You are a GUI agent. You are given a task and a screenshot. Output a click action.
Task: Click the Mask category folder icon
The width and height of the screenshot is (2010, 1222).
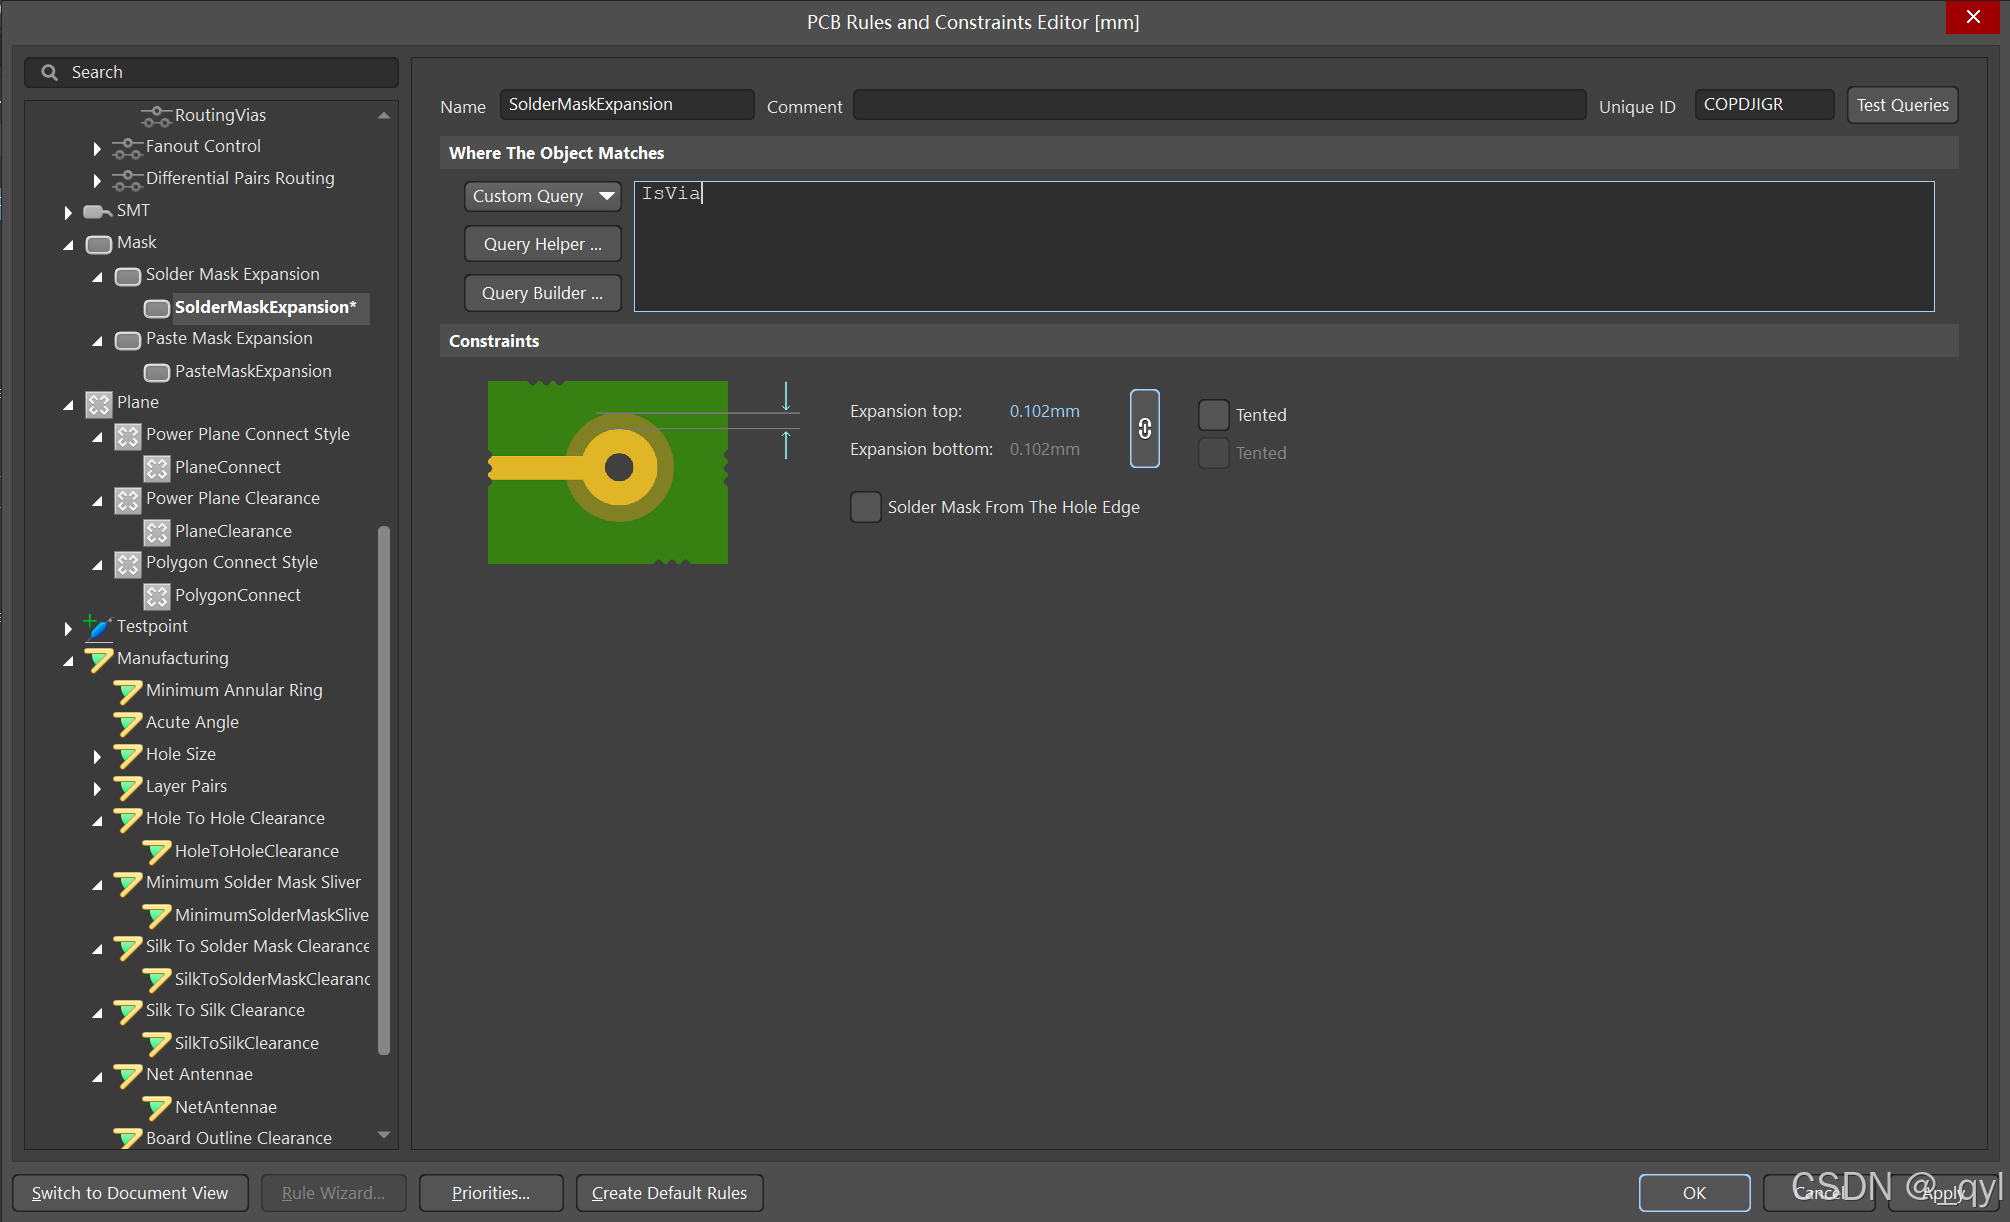[98, 243]
